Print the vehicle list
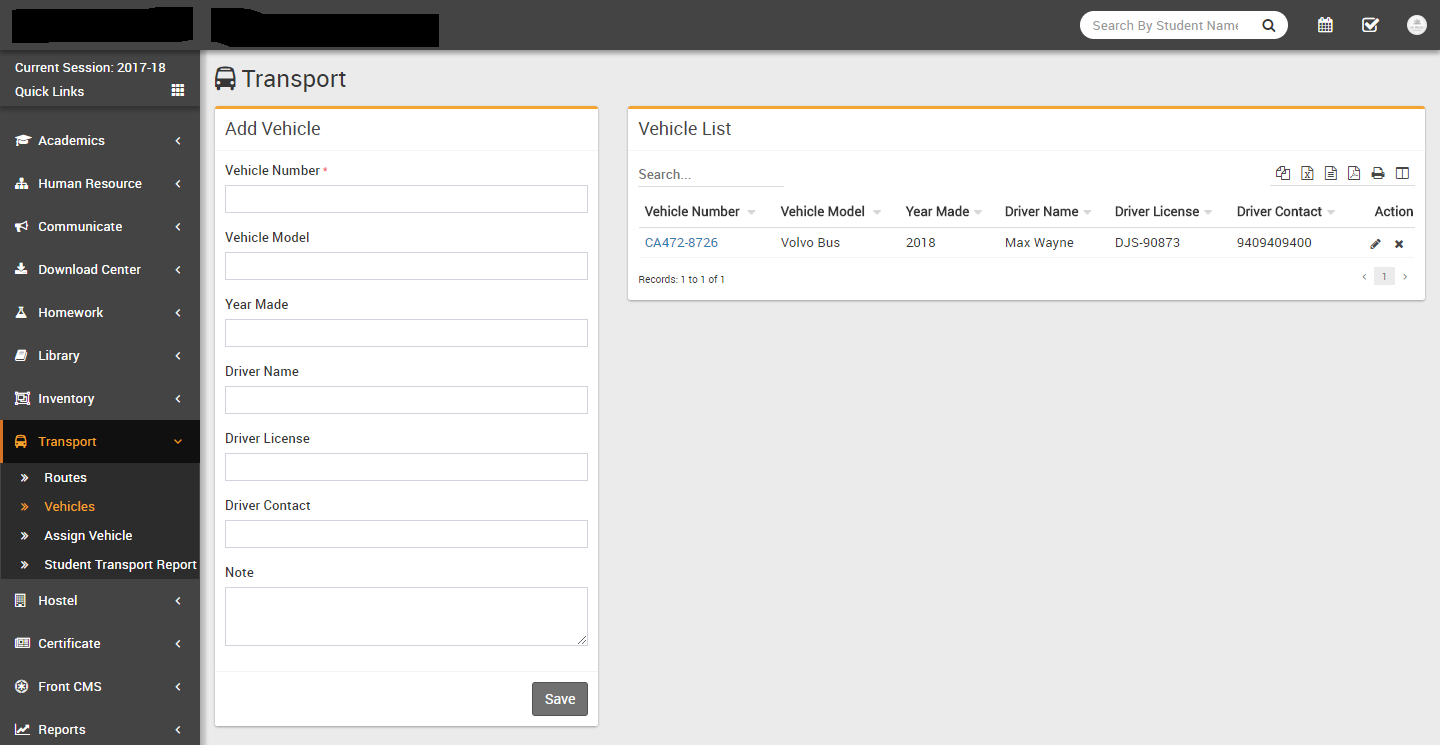The height and width of the screenshot is (745, 1440). (1378, 173)
